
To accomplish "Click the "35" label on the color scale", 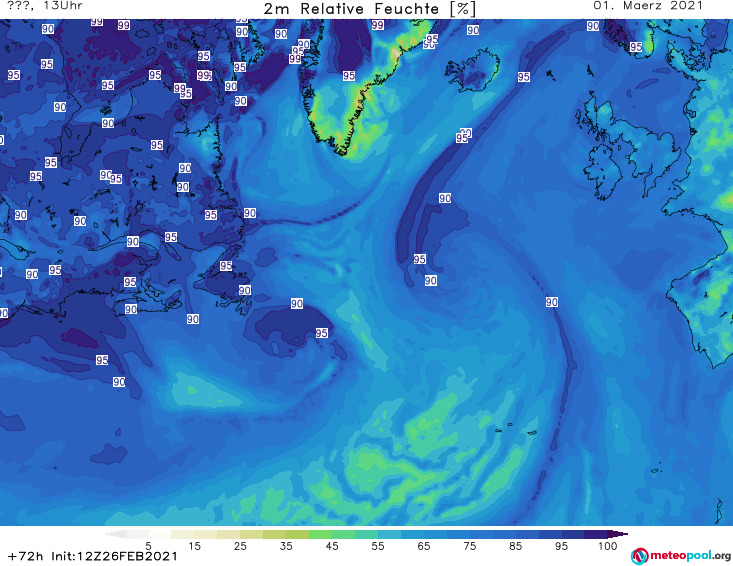I will (286, 546).
